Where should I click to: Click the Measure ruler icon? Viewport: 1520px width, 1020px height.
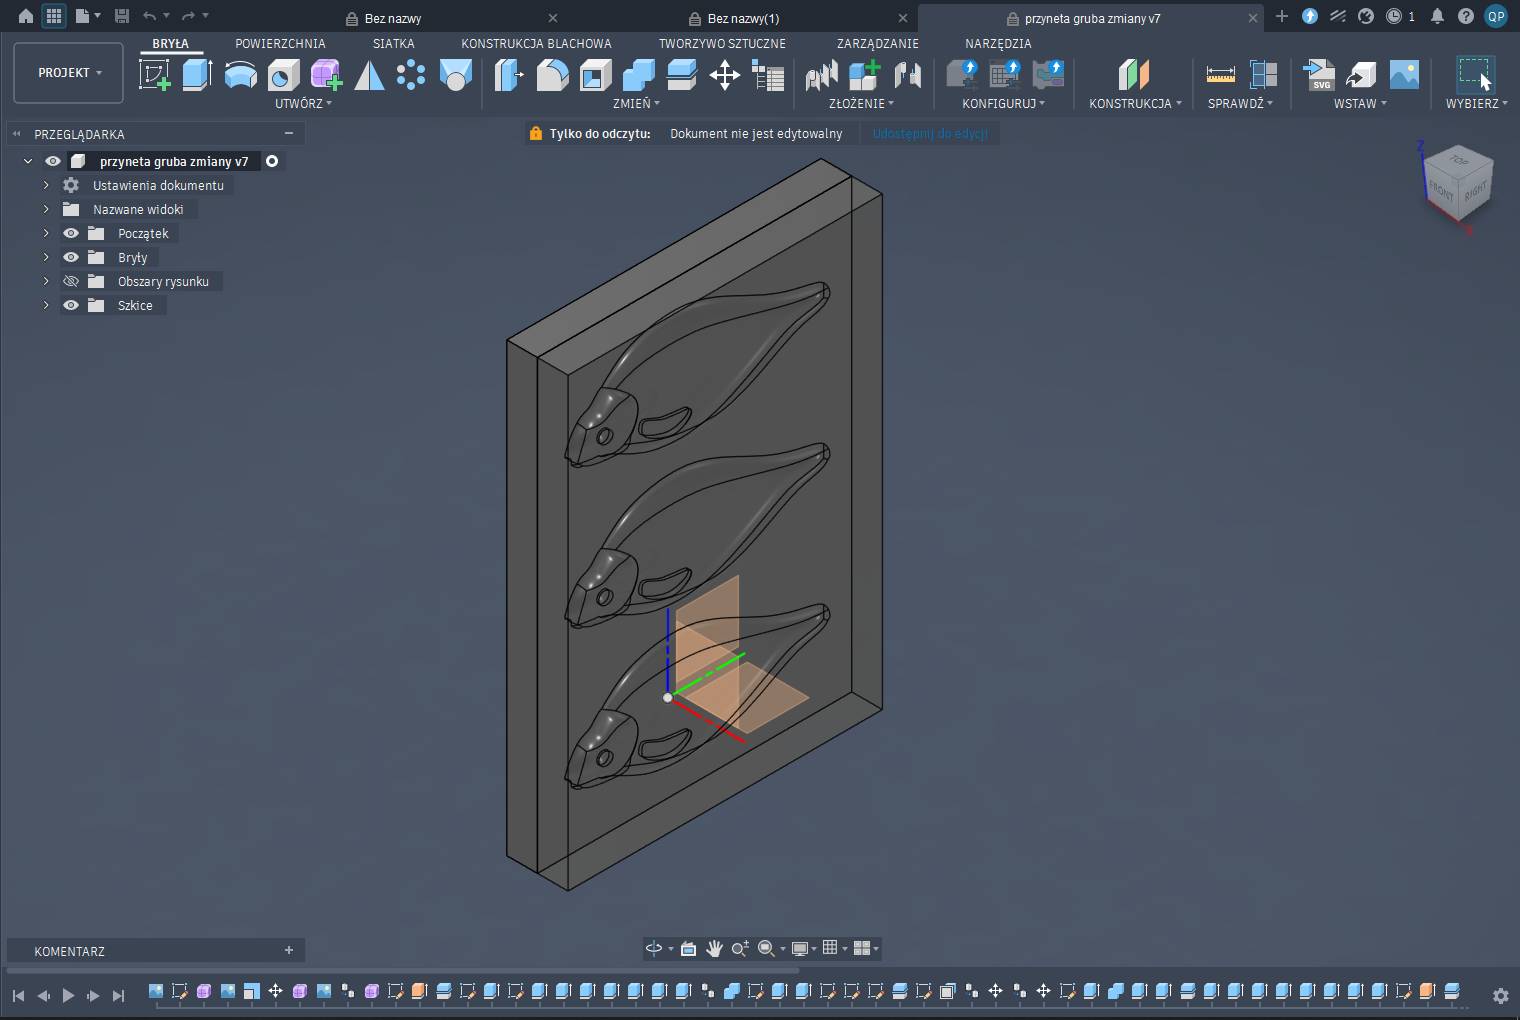1220,75
